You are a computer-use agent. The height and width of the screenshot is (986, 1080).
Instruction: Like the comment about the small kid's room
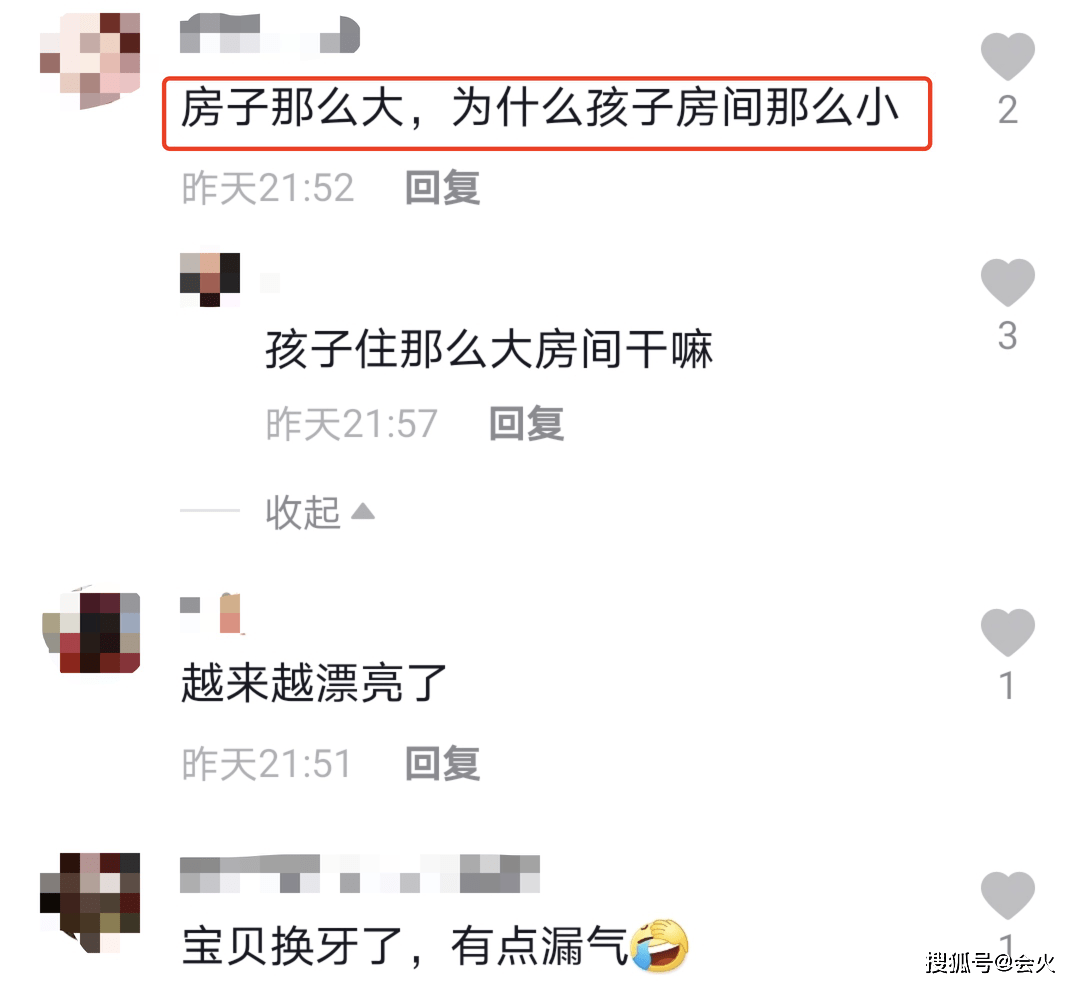(x=1008, y=56)
